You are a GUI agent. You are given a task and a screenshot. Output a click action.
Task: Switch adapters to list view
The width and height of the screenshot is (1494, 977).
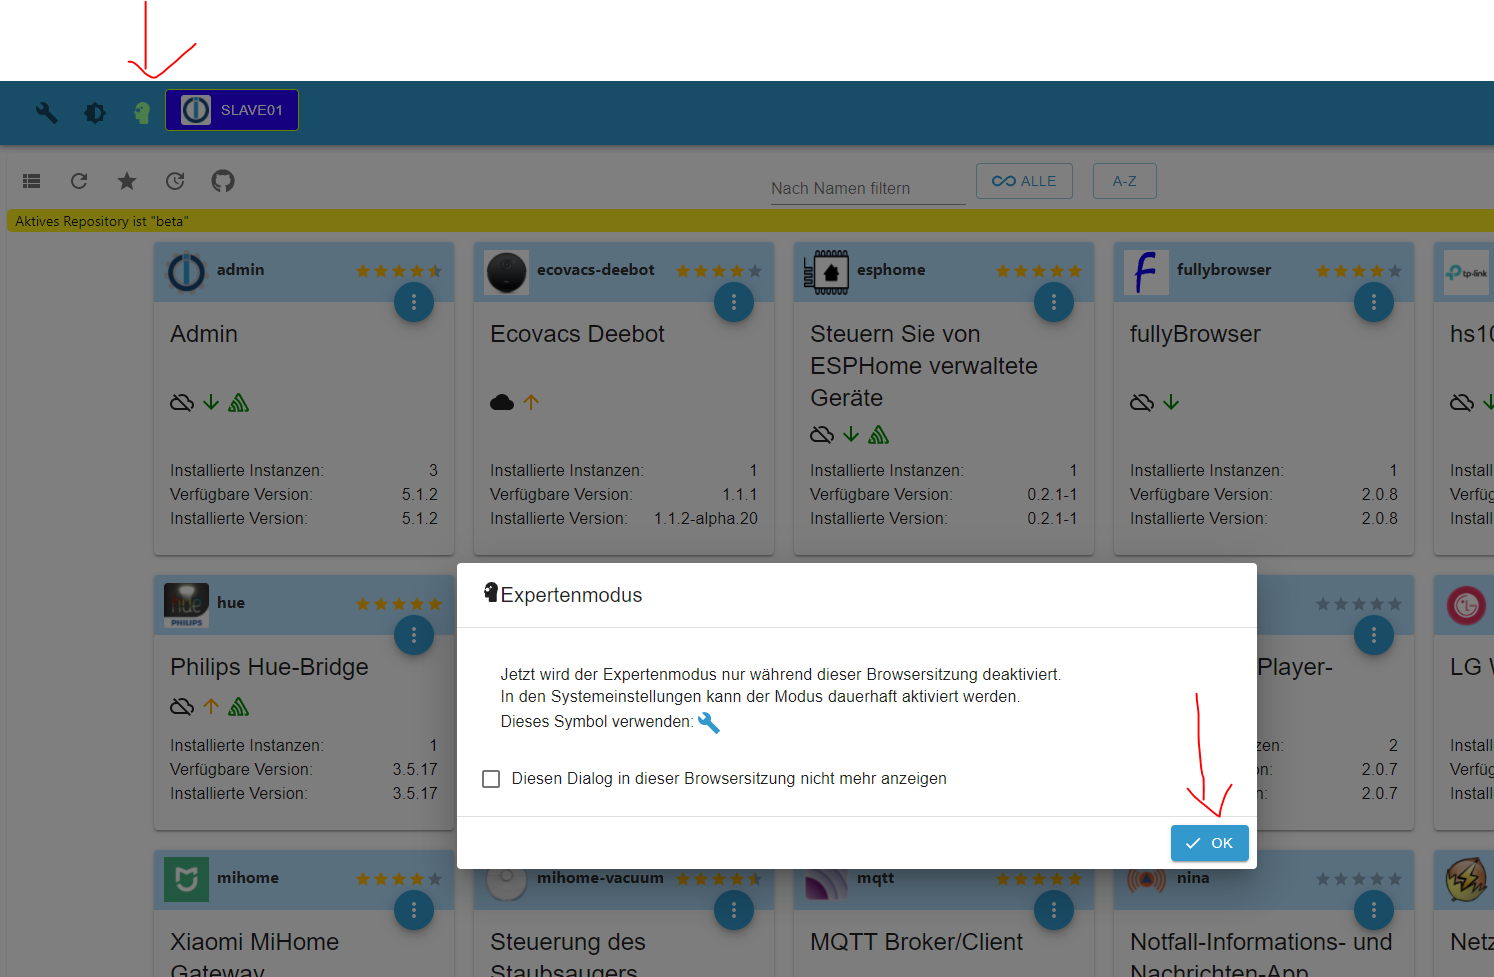pos(31,181)
